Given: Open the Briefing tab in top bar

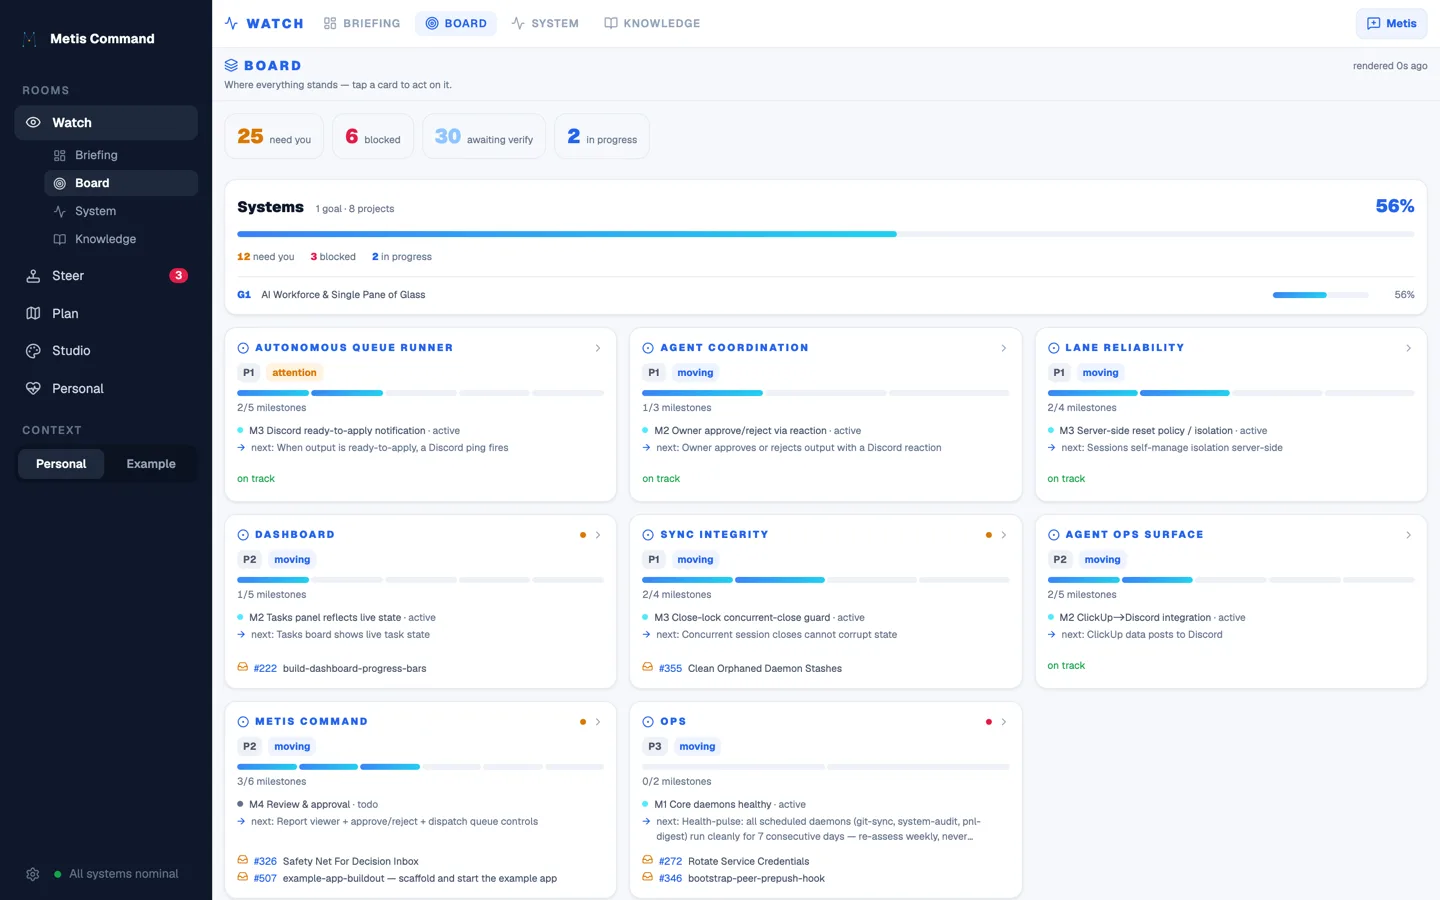Looking at the screenshot, I should pos(362,23).
